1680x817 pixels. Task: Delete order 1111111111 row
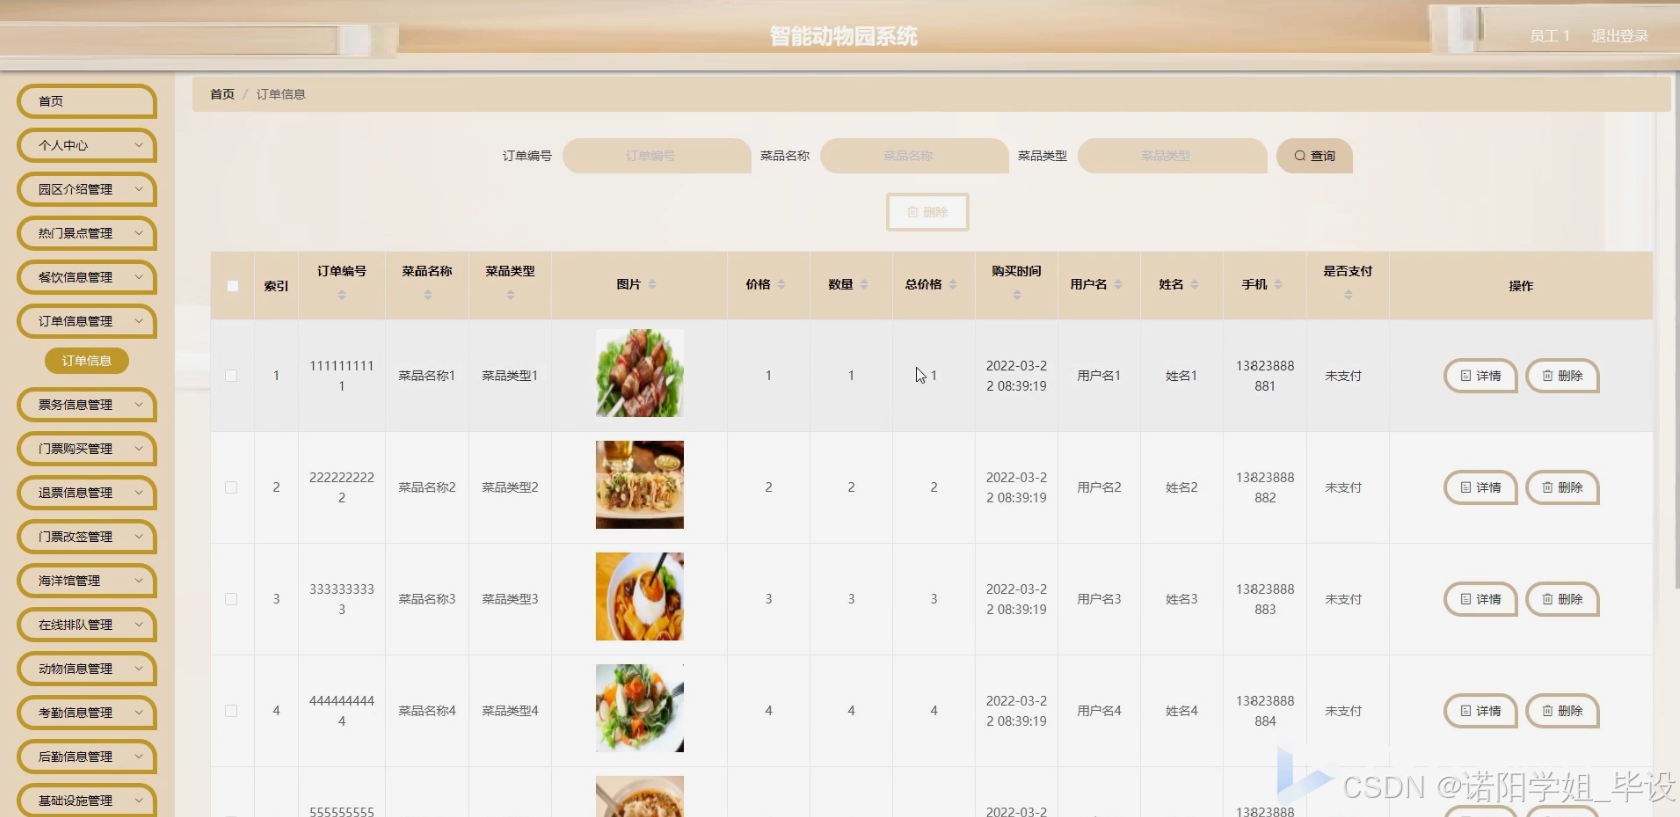(x=1562, y=376)
